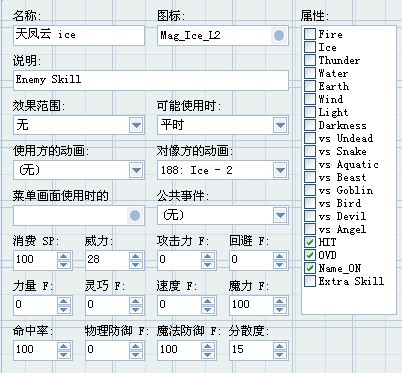
Task: Open picker for 菜单画面使用时的 field
Action: click(135, 215)
